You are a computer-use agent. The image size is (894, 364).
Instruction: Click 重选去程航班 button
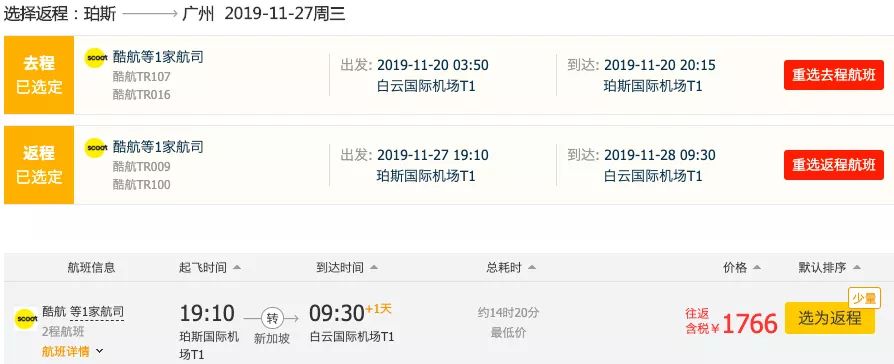[x=834, y=75]
